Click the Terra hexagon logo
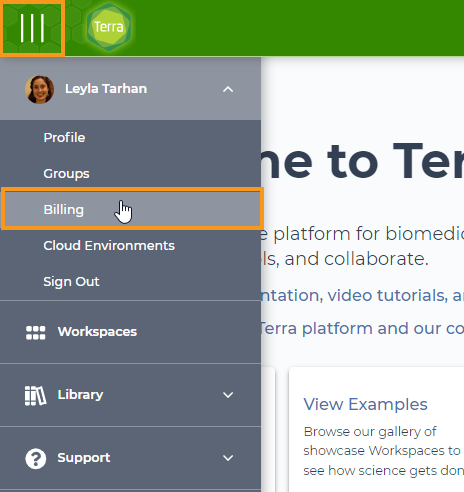This screenshot has width=464, height=492. click(109, 27)
